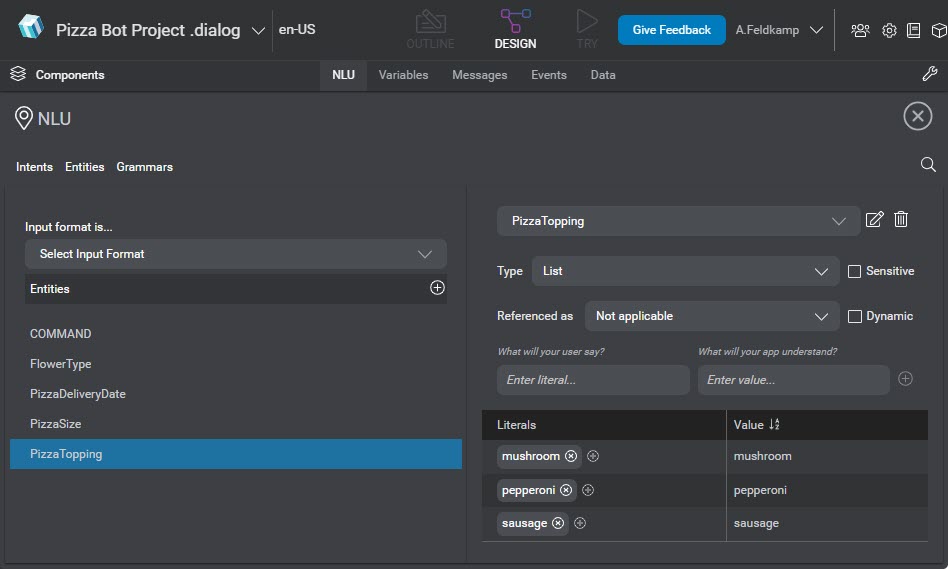
Task: Sort the Value column
Action: [773, 425]
